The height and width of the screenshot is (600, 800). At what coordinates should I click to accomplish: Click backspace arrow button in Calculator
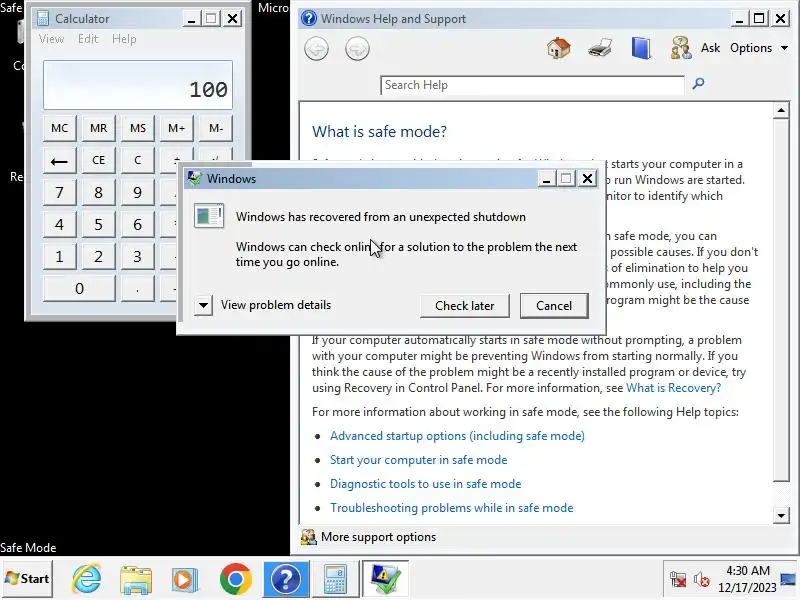pos(59,161)
